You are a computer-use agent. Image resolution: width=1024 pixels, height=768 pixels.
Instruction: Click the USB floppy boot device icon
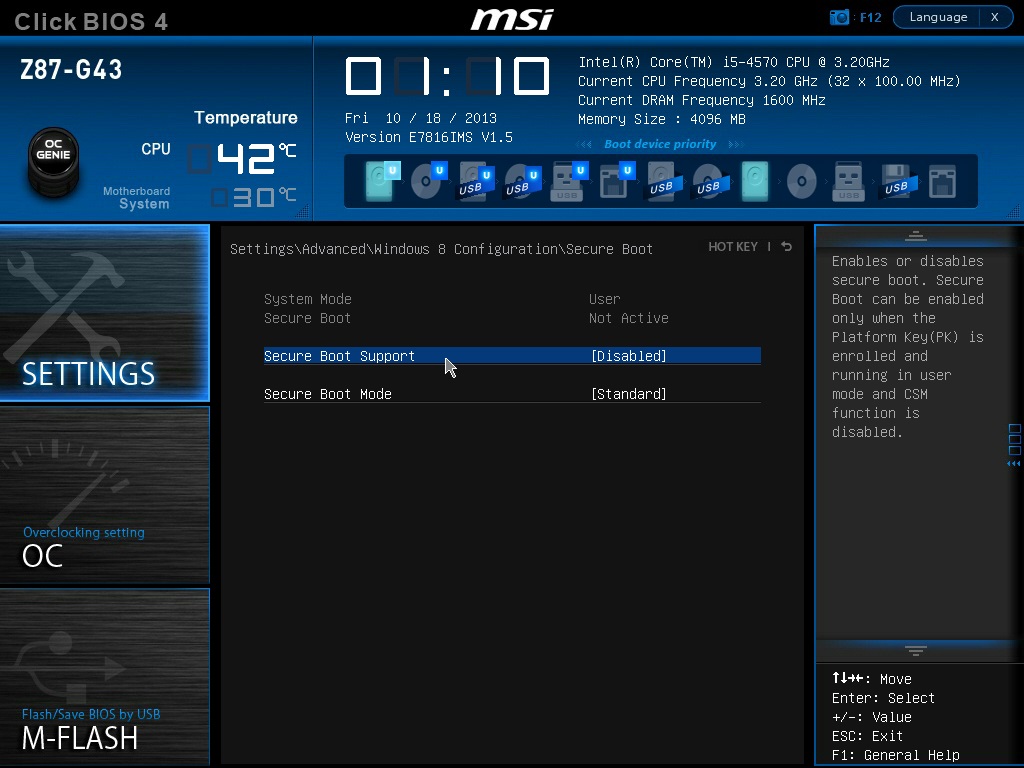click(895, 182)
